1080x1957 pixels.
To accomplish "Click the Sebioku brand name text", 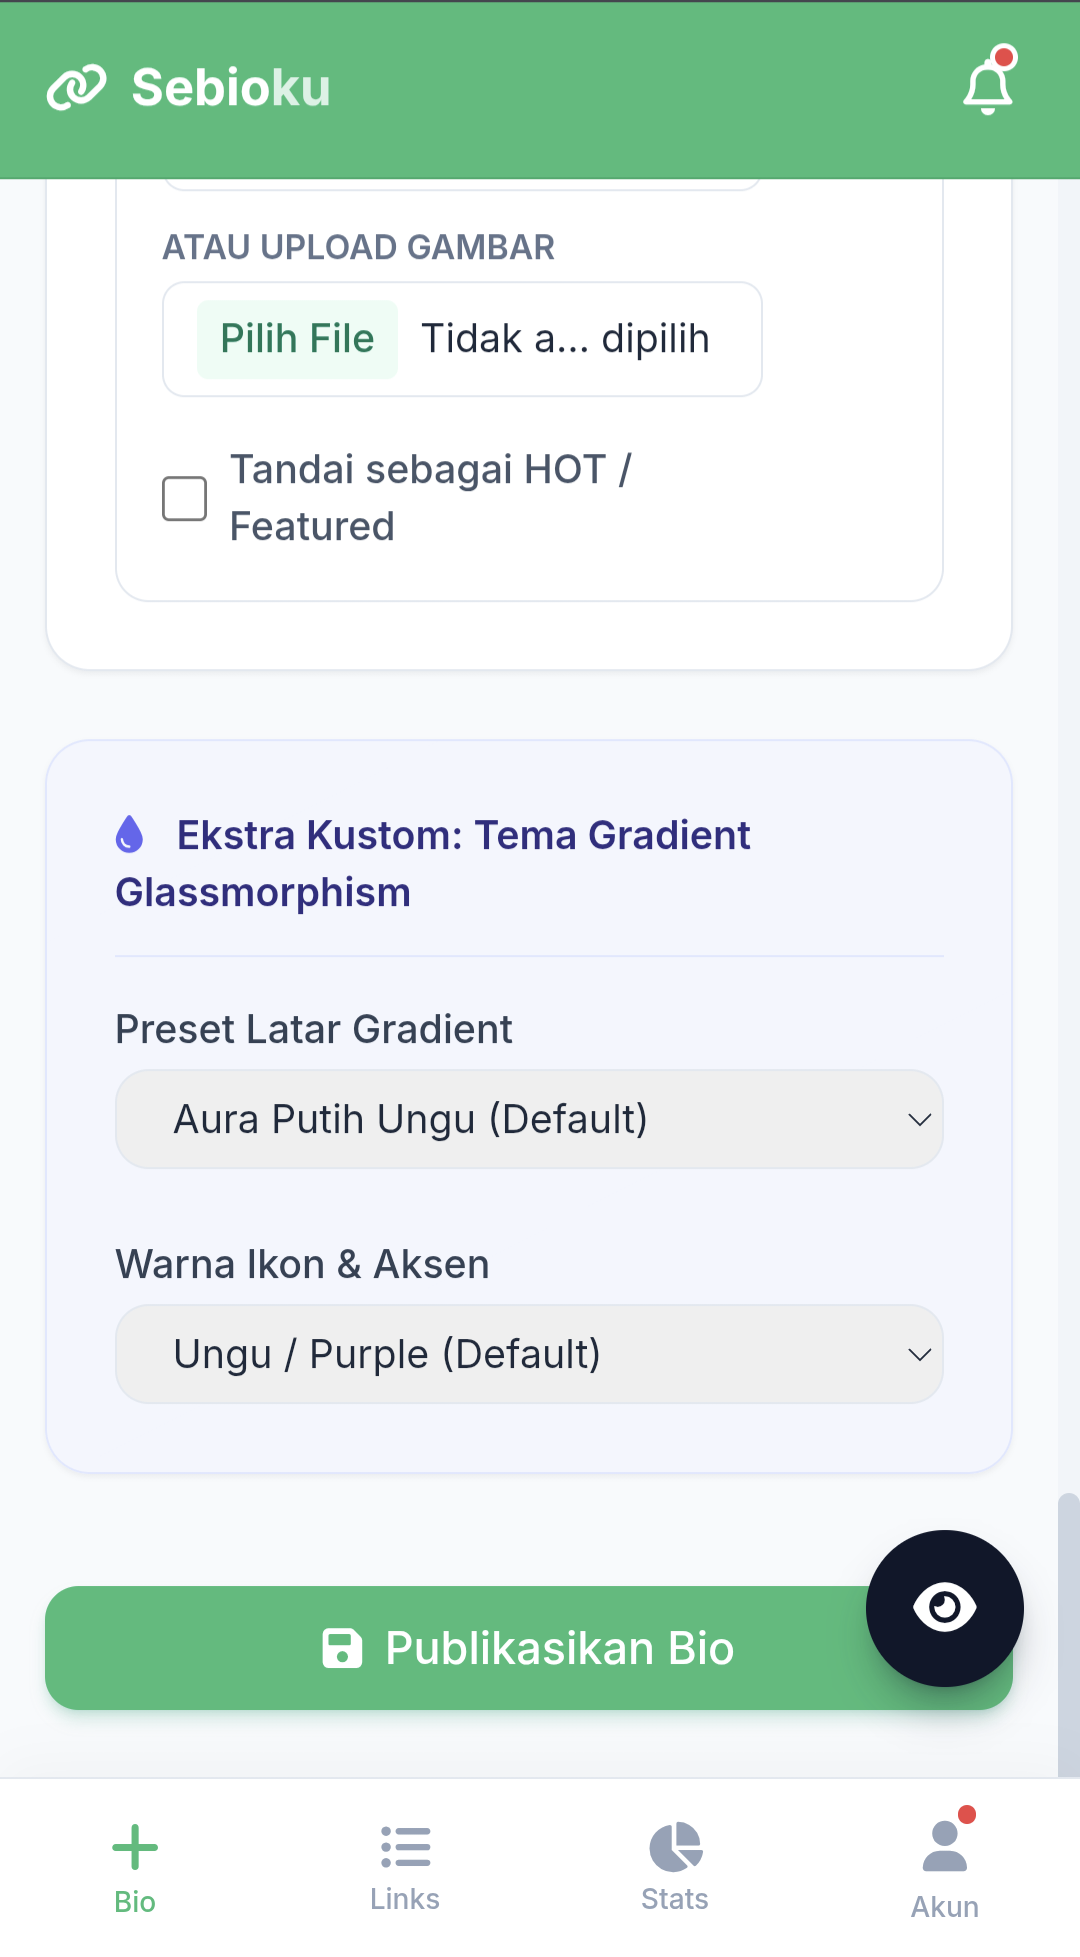I will (x=231, y=88).
